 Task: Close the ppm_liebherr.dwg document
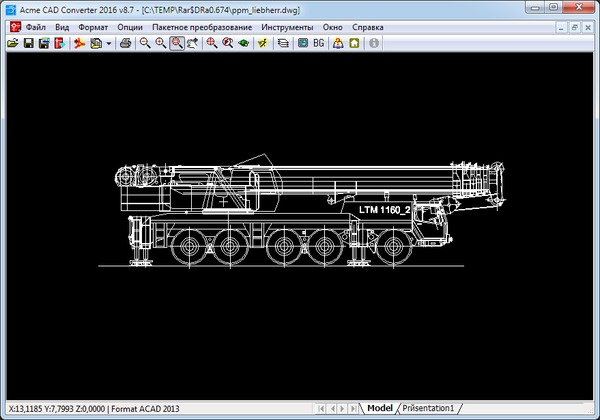(588, 27)
